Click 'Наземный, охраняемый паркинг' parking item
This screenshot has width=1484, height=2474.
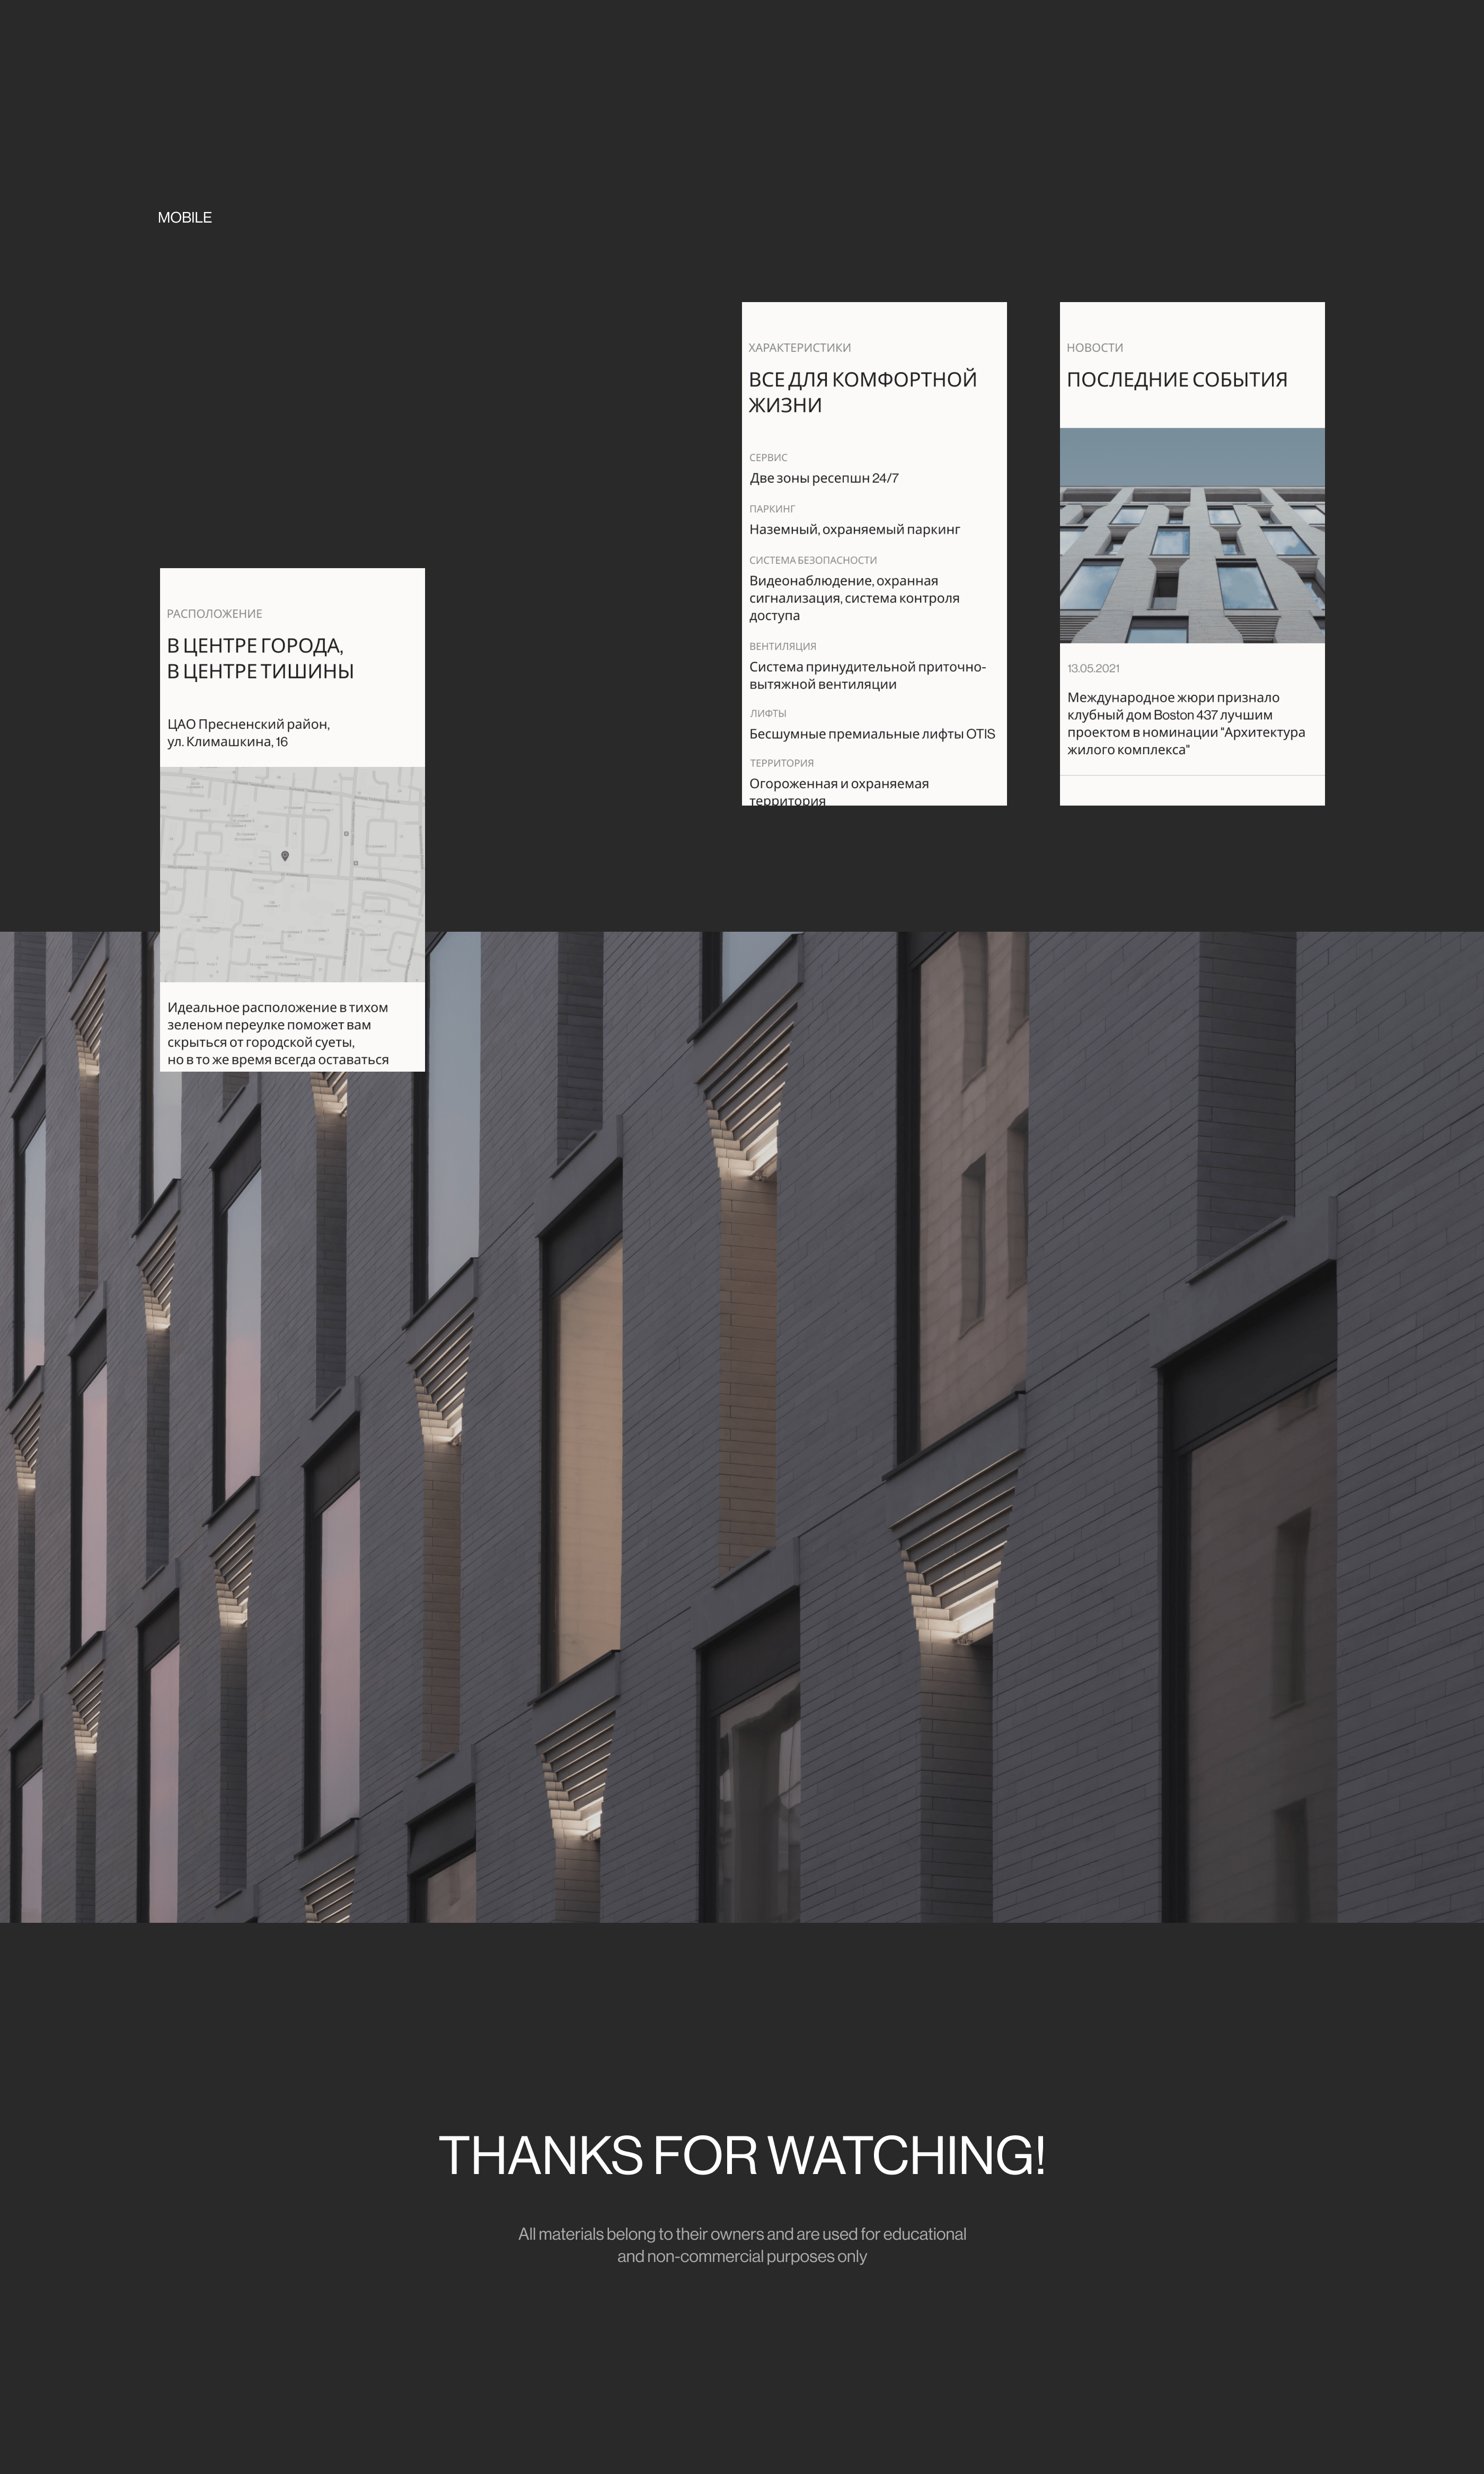[x=854, y=529]
